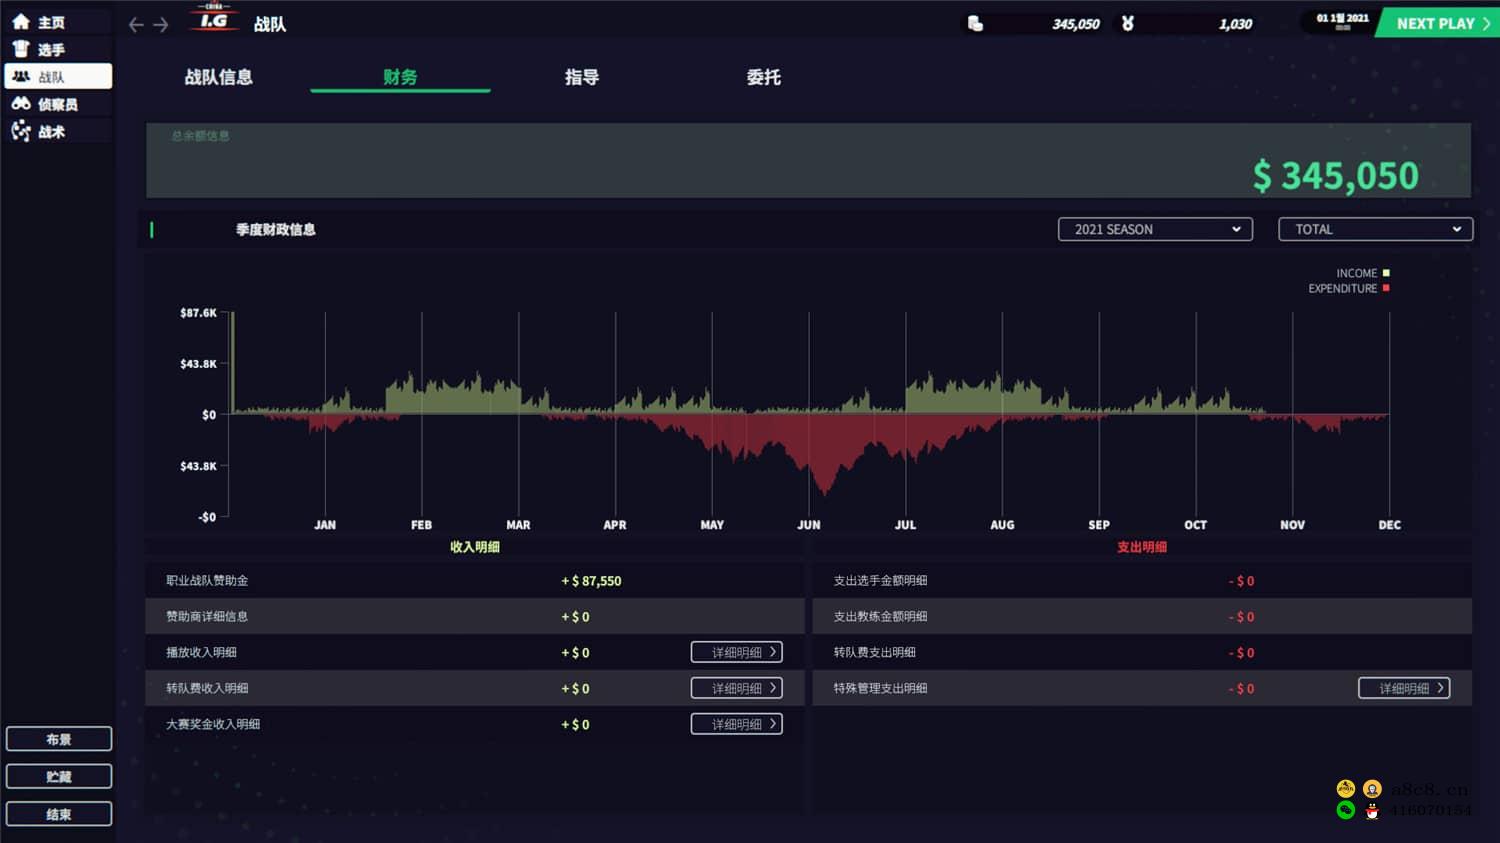Screen dimensions: 1500x843
Task: Click the green INCOME legend swatch
Action: pyautogui.click(x=1386, y=273)
